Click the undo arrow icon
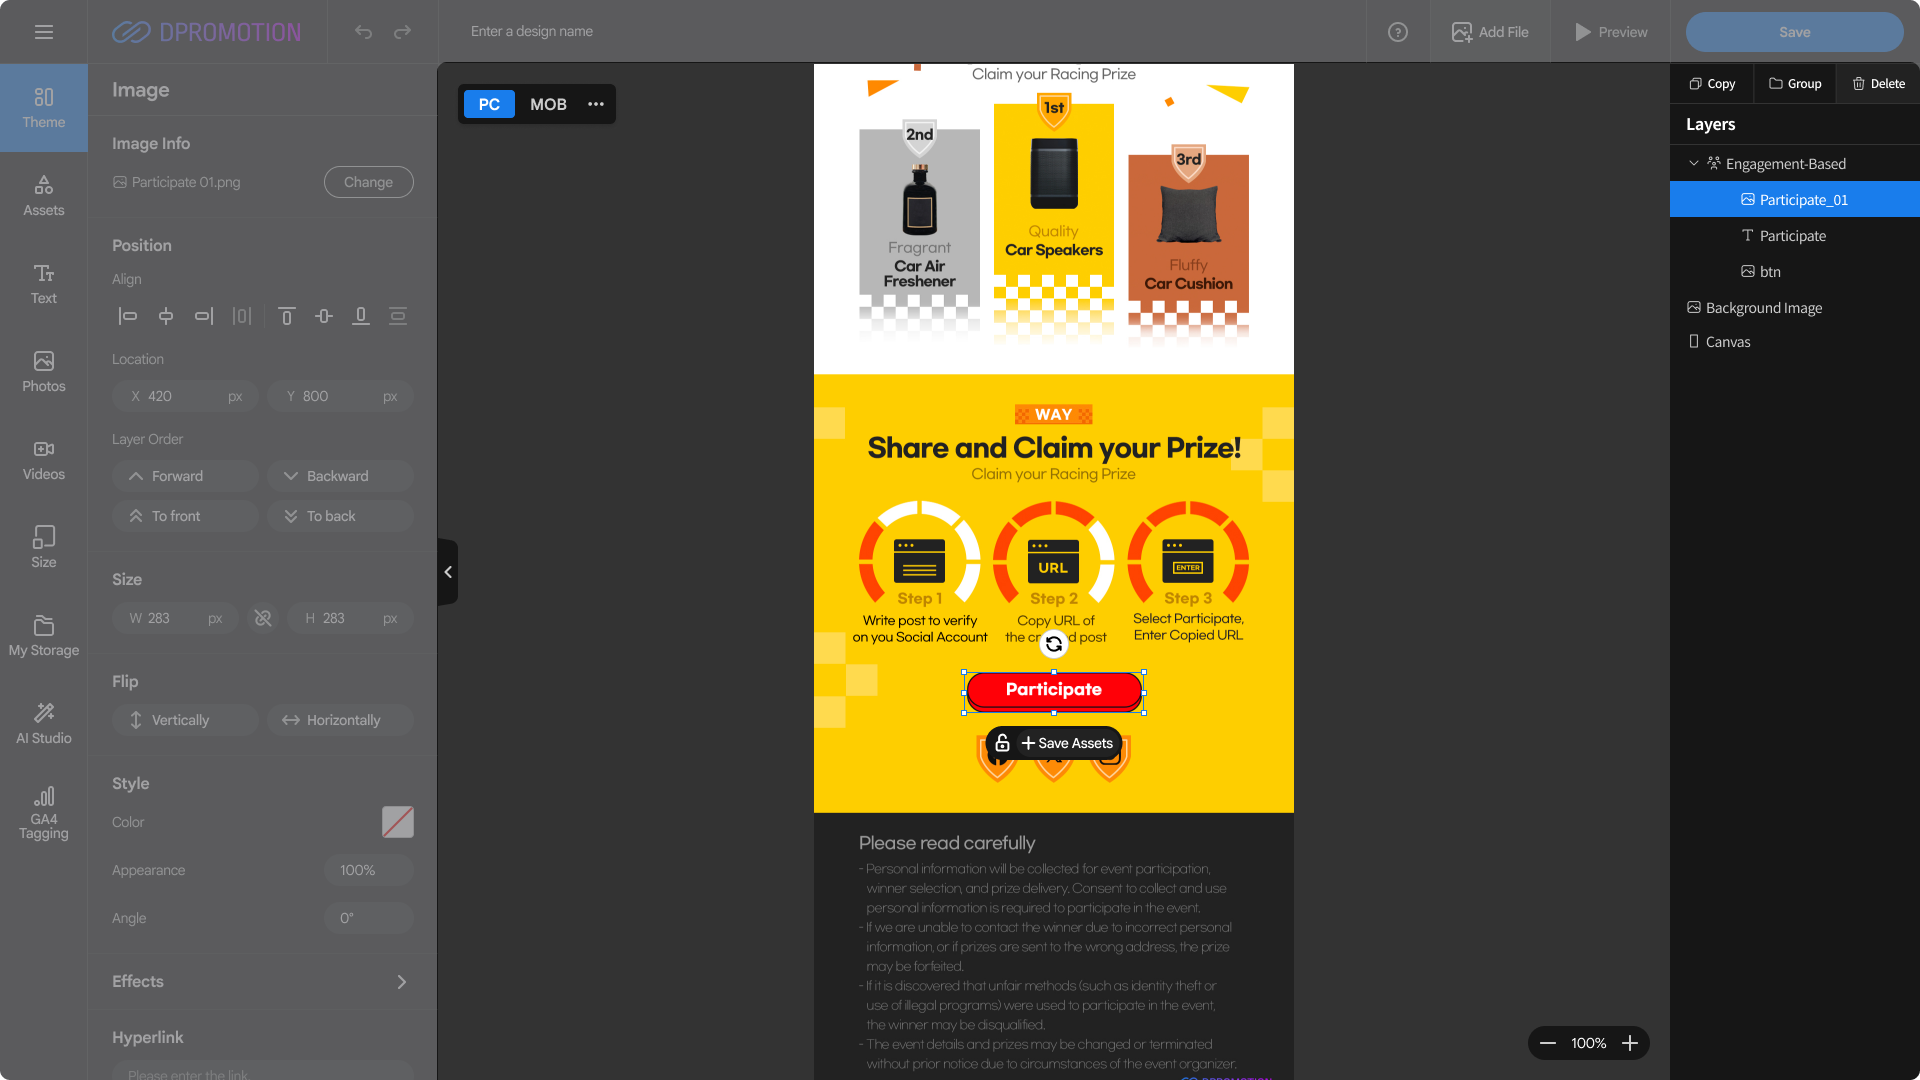 point(363,32)
